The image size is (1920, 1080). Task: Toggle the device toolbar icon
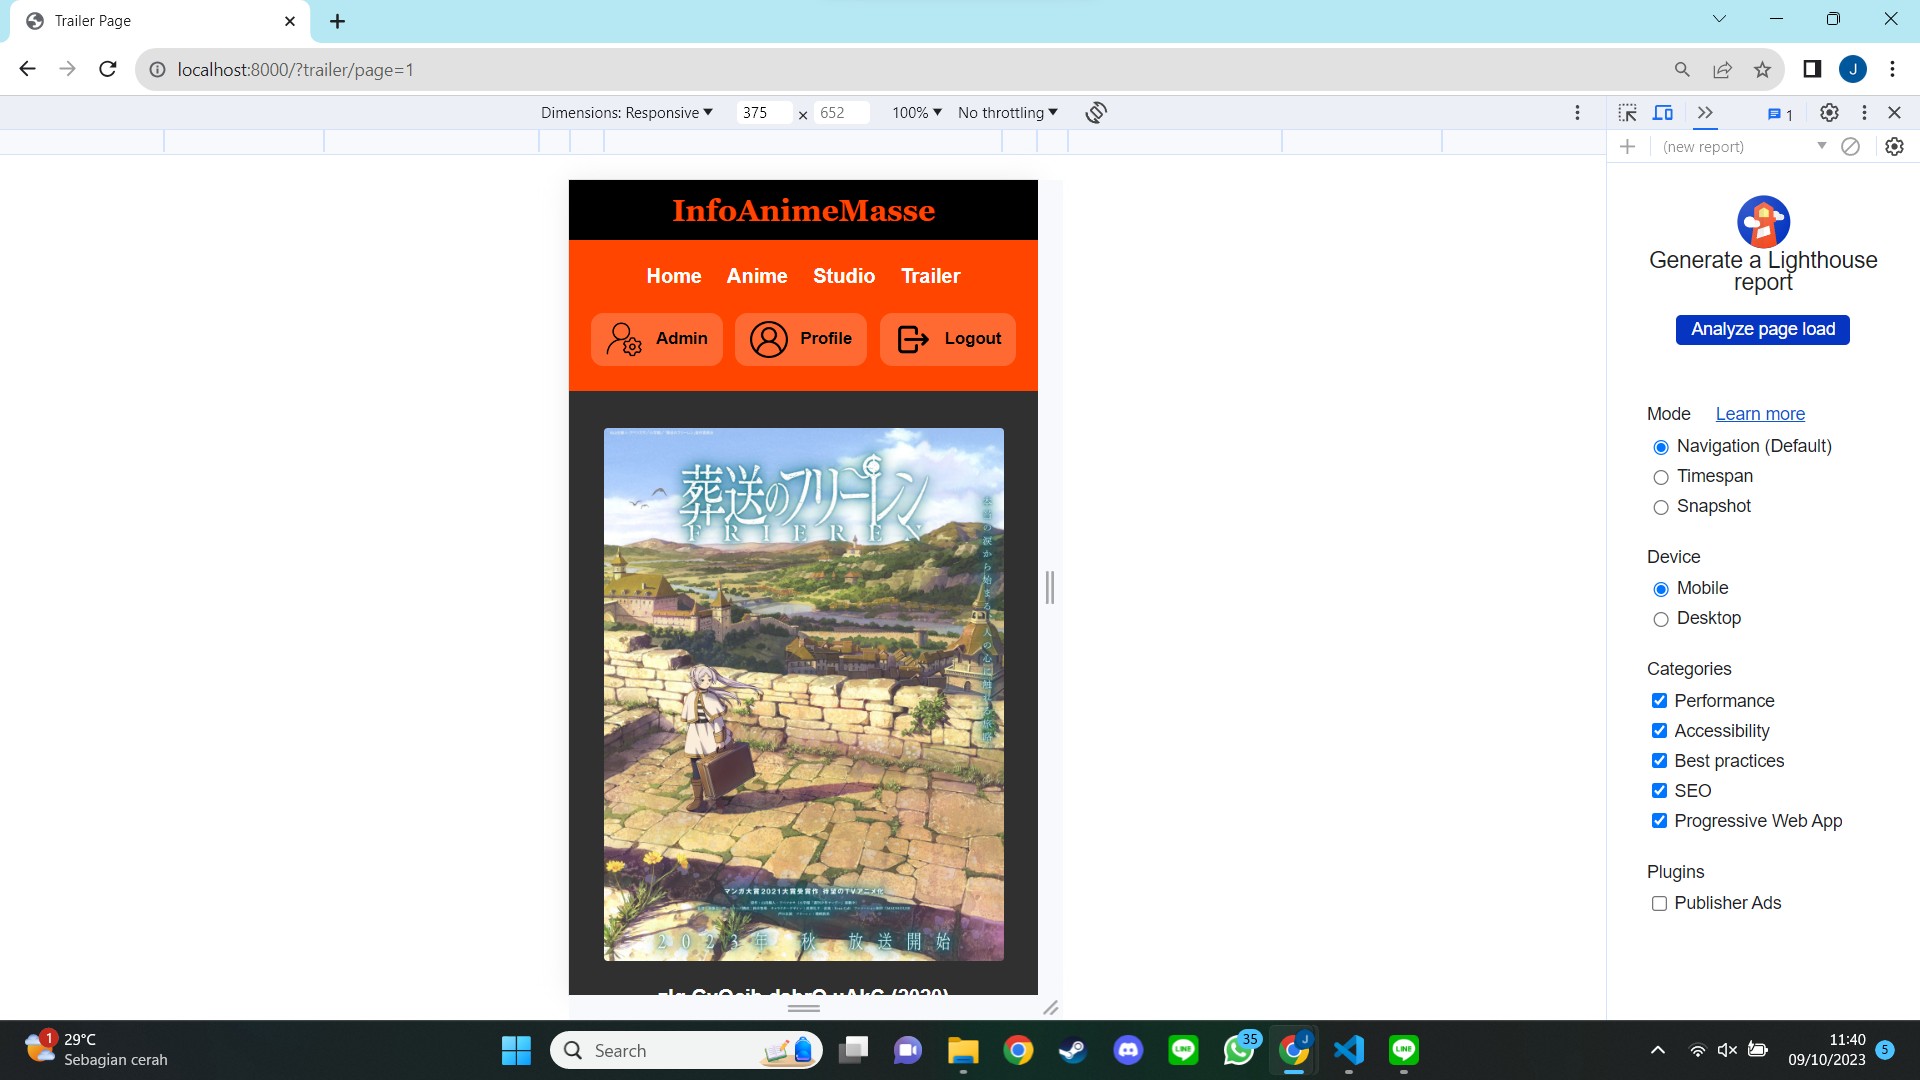click(1663, 113)
